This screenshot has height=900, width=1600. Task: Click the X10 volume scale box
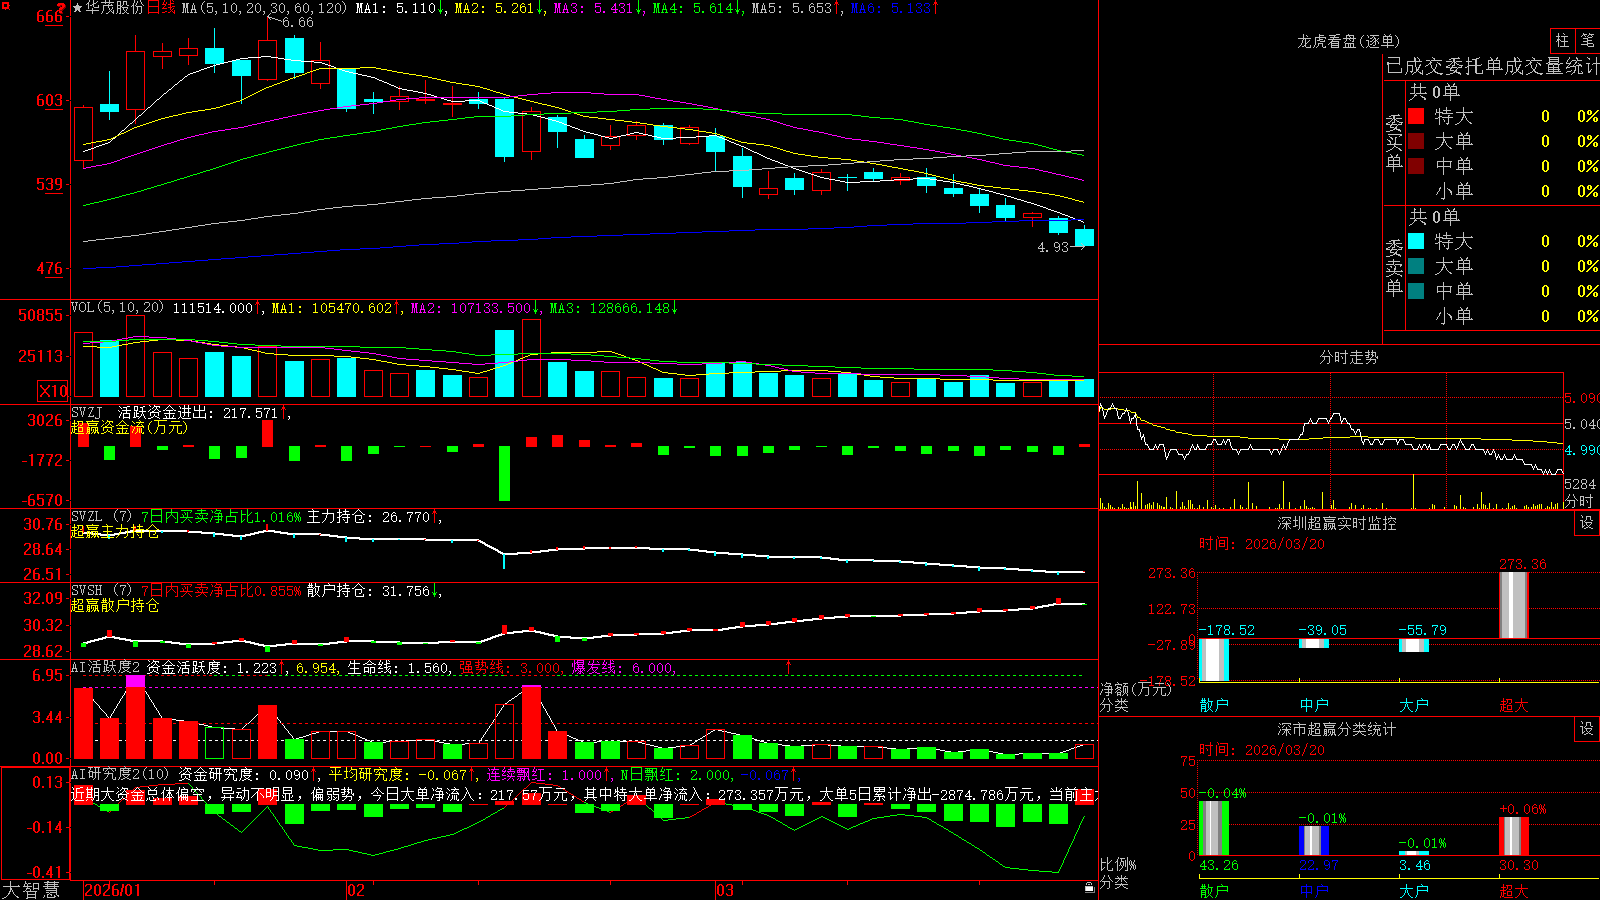pyautogui.click(x=53, y=391)
